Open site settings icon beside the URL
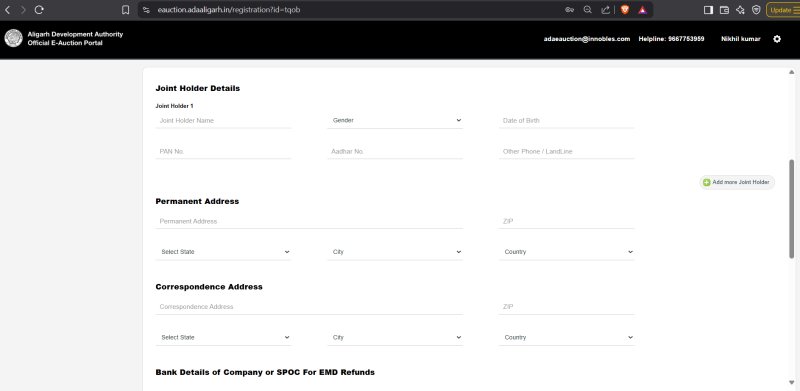This screenshot has width=800, height=391. (146, 10)
